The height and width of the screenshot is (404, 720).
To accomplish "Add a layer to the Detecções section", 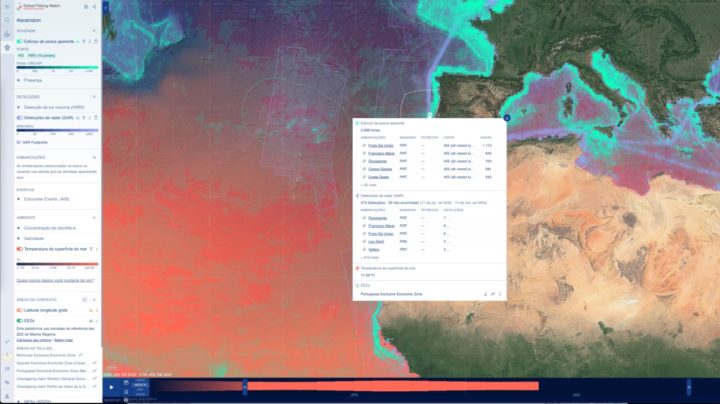I will point(94,97).
